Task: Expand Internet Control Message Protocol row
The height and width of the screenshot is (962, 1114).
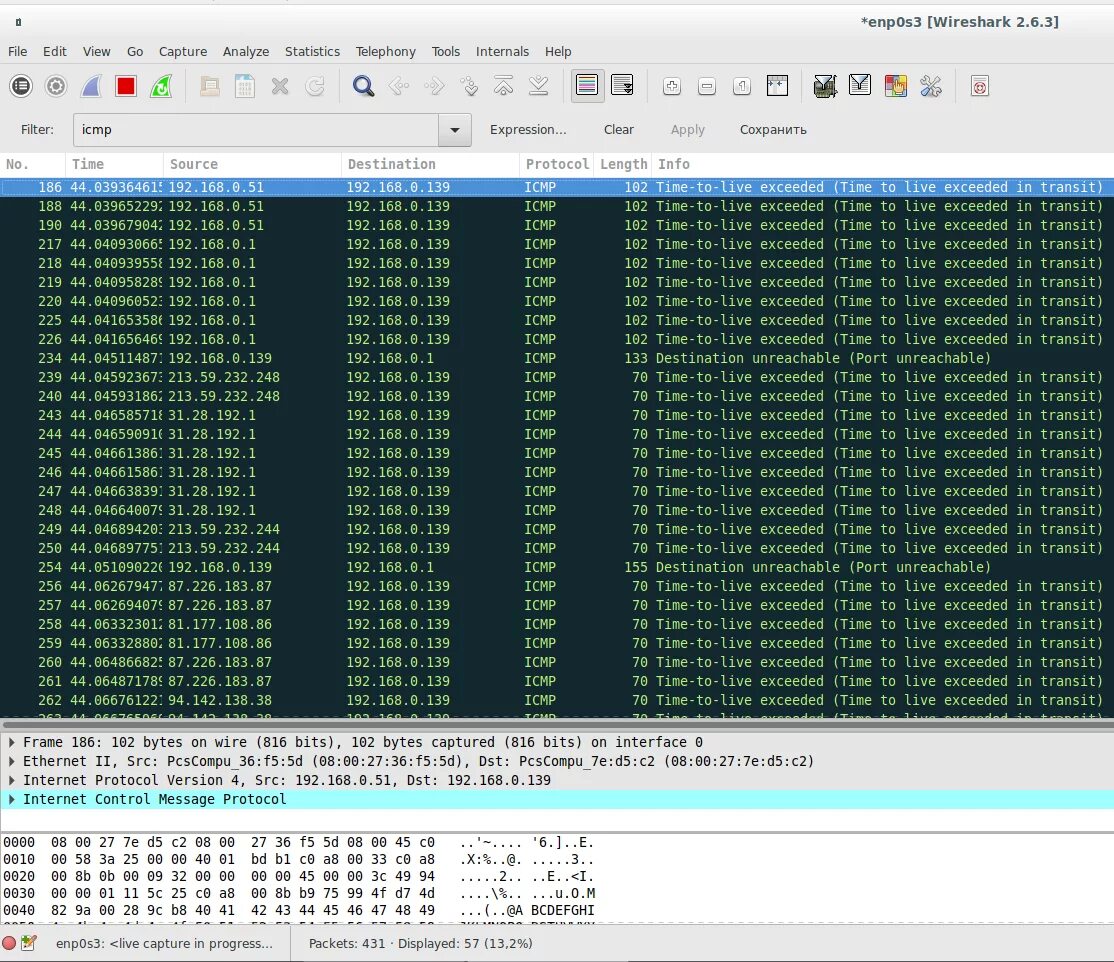Action: coord(11,799)
